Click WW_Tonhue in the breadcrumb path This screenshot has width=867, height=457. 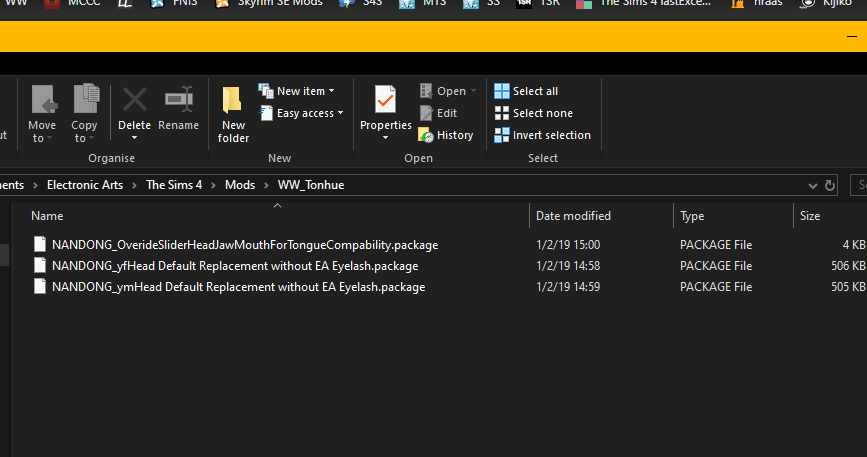tap(311, 185)
